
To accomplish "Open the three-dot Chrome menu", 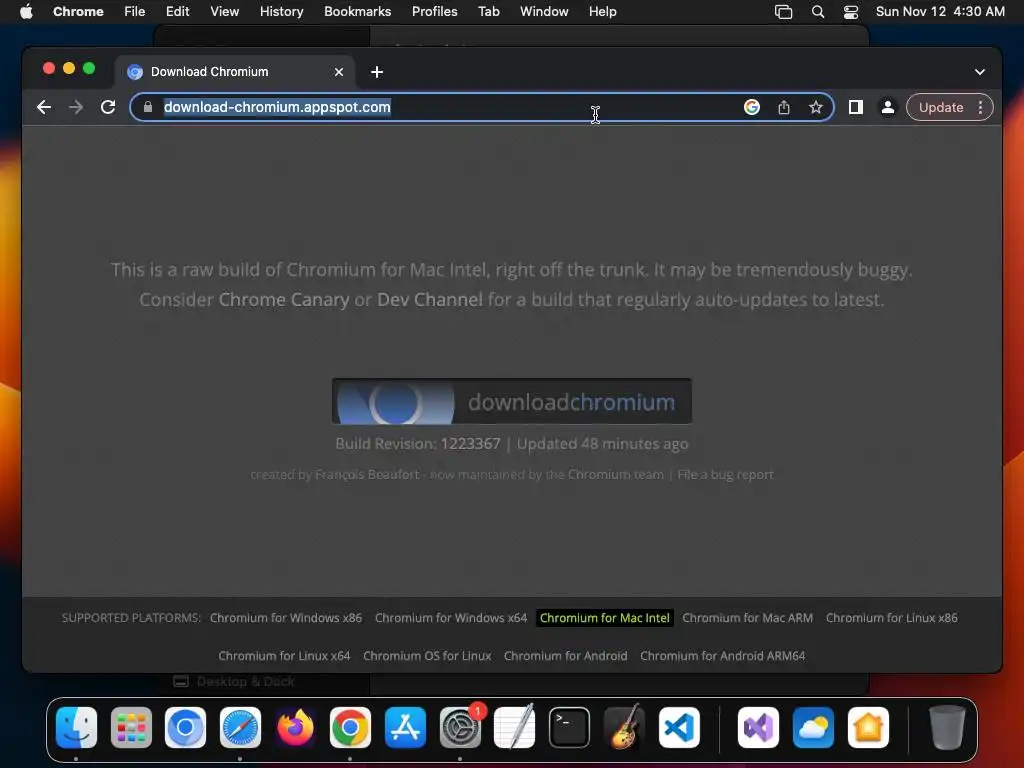I will 980,107.
